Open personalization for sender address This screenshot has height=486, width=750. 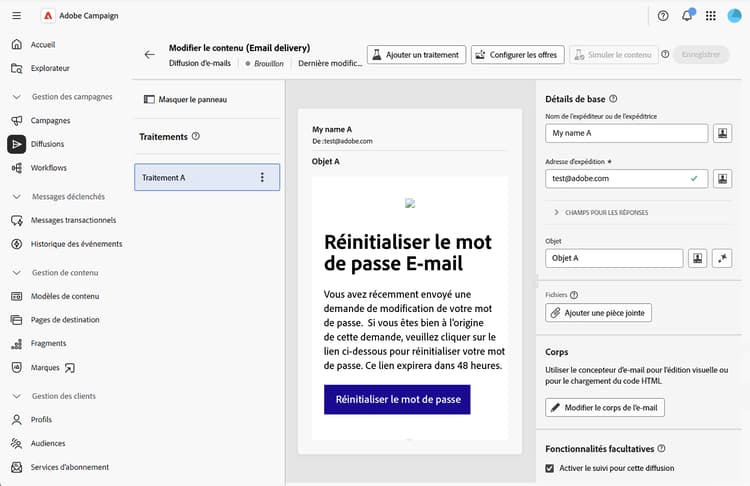coord(723,178)
